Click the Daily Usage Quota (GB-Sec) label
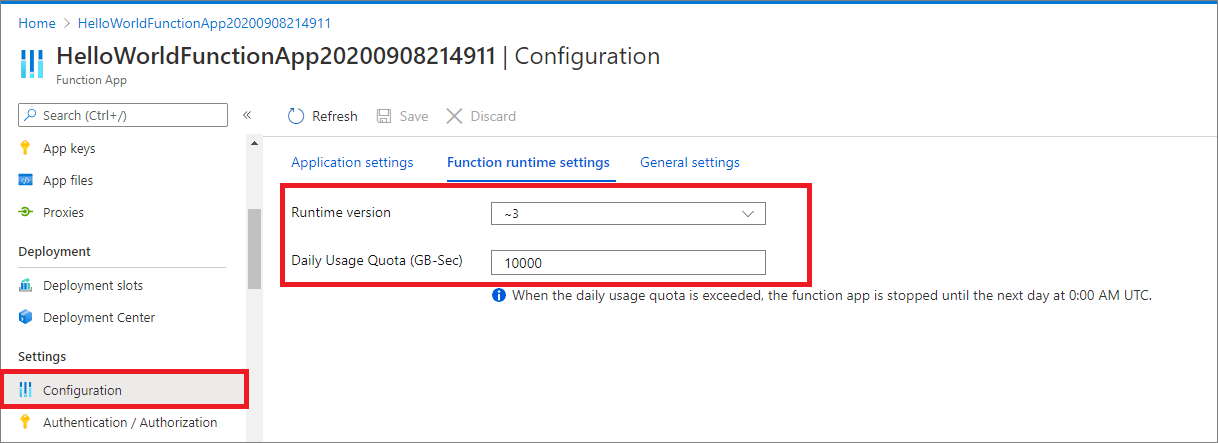This screenshot has width=1218, height=443. [377, 261]
